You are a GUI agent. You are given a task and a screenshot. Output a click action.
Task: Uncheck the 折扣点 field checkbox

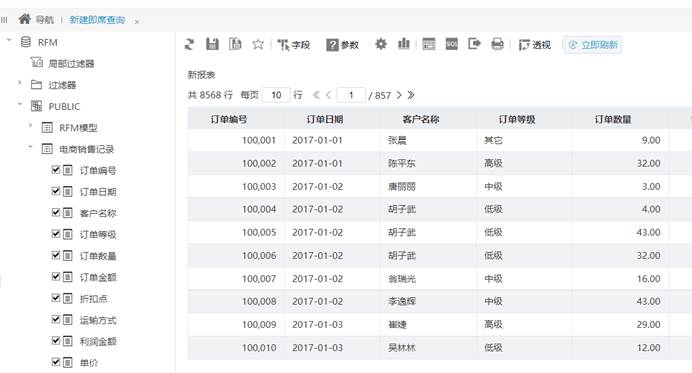56,298
